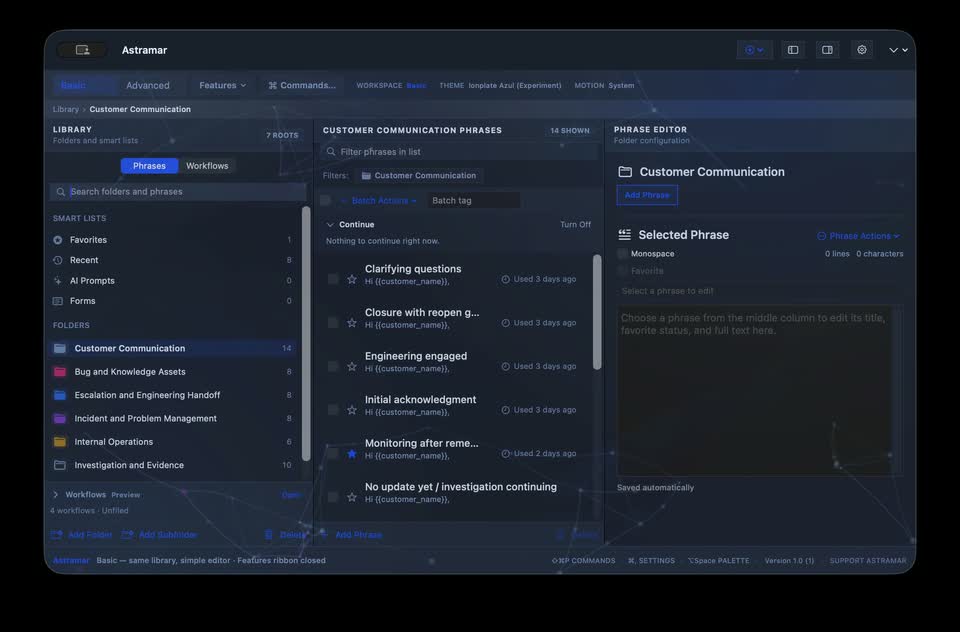Click the library panel scrollbar

coord(306,334)
